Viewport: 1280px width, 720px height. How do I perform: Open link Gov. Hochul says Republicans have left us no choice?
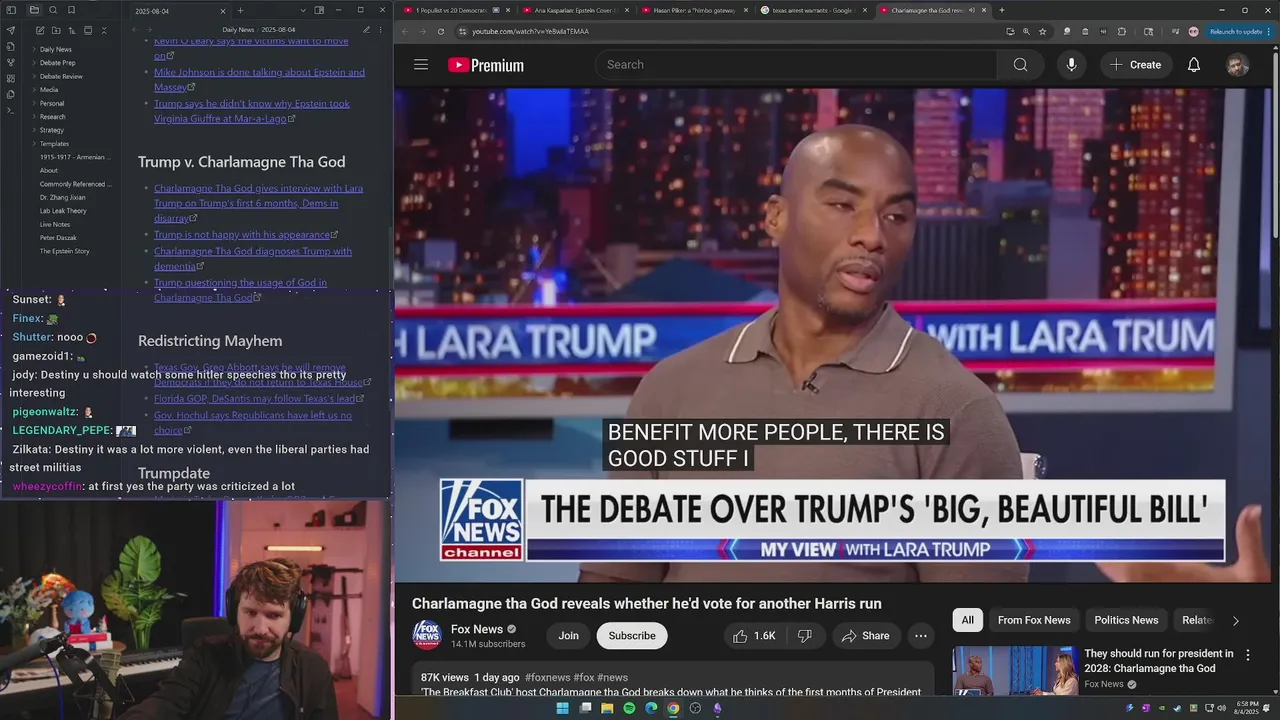pos(253,422)
